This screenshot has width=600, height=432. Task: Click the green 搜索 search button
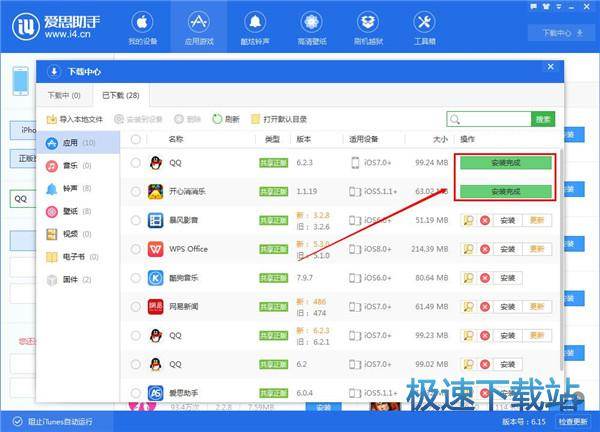click(543, 119)
